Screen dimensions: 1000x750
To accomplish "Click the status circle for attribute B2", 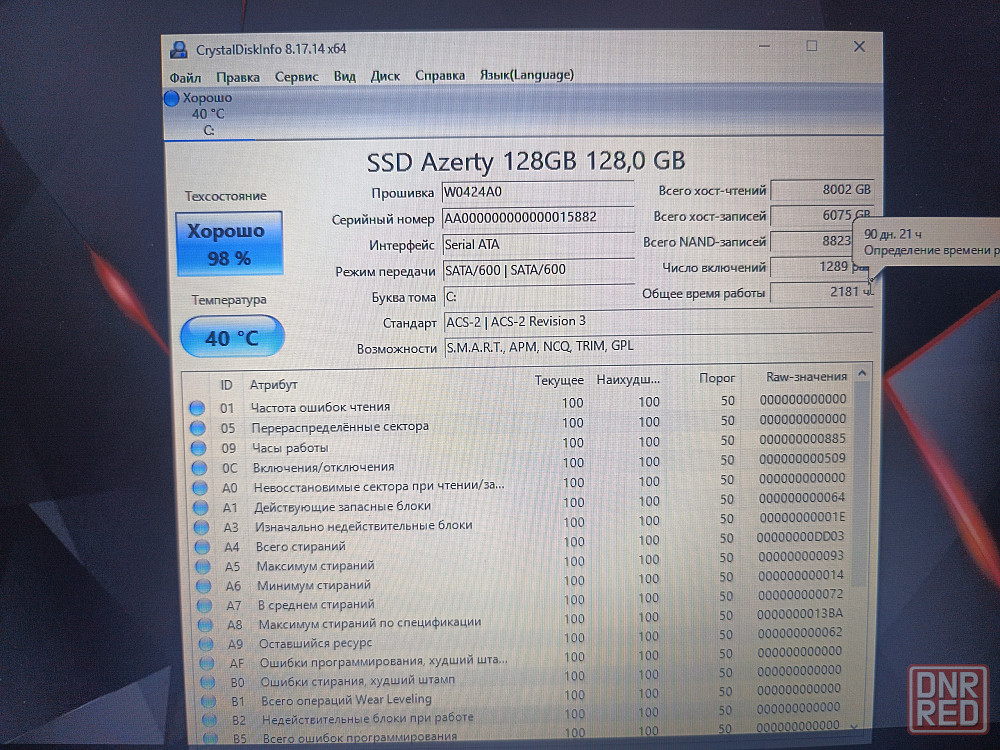I will pos(209,720).
